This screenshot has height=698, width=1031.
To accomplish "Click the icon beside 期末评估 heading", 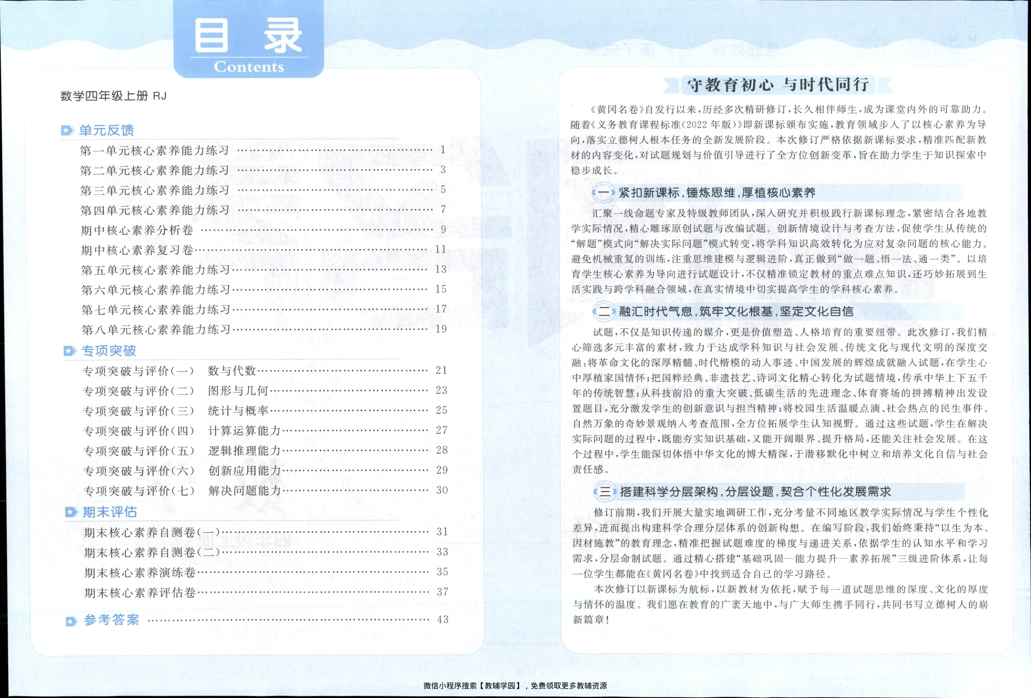I will (x=69, y=510).
